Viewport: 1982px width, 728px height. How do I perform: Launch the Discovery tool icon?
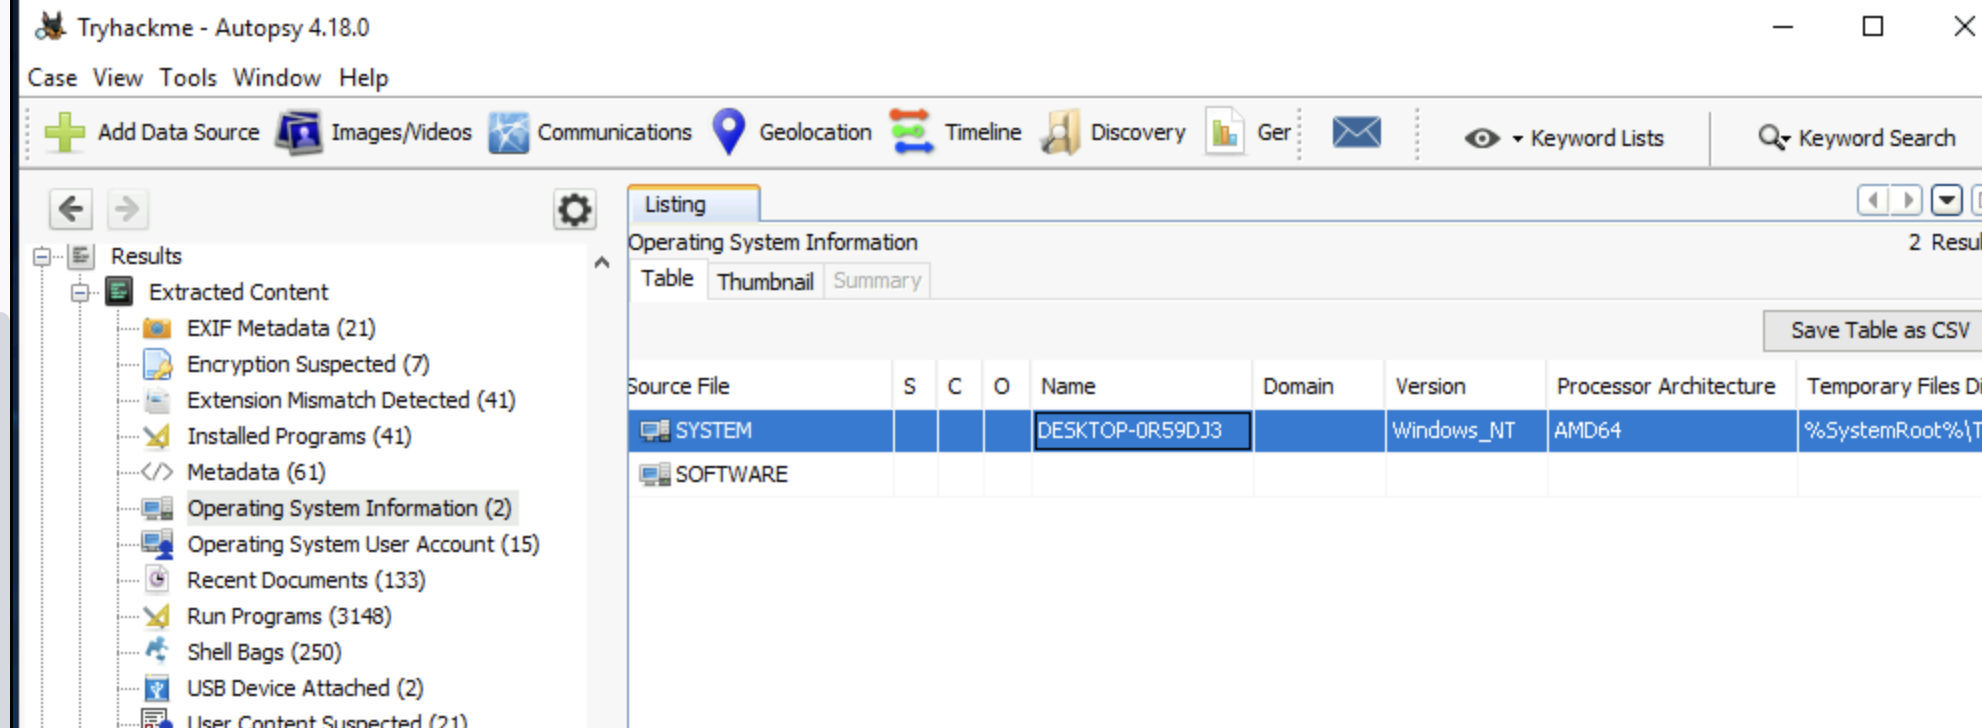[x=1061, y=132]
